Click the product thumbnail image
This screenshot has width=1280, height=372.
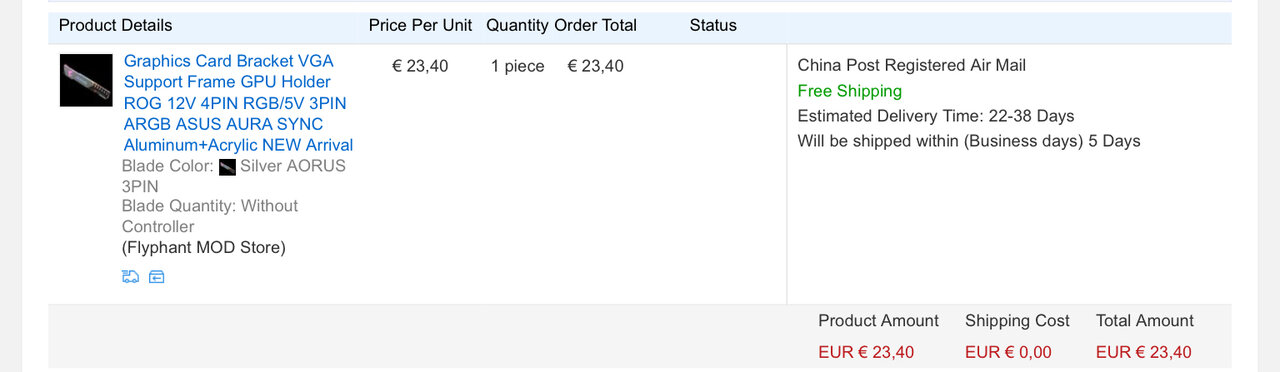click(x=86, y=80)
